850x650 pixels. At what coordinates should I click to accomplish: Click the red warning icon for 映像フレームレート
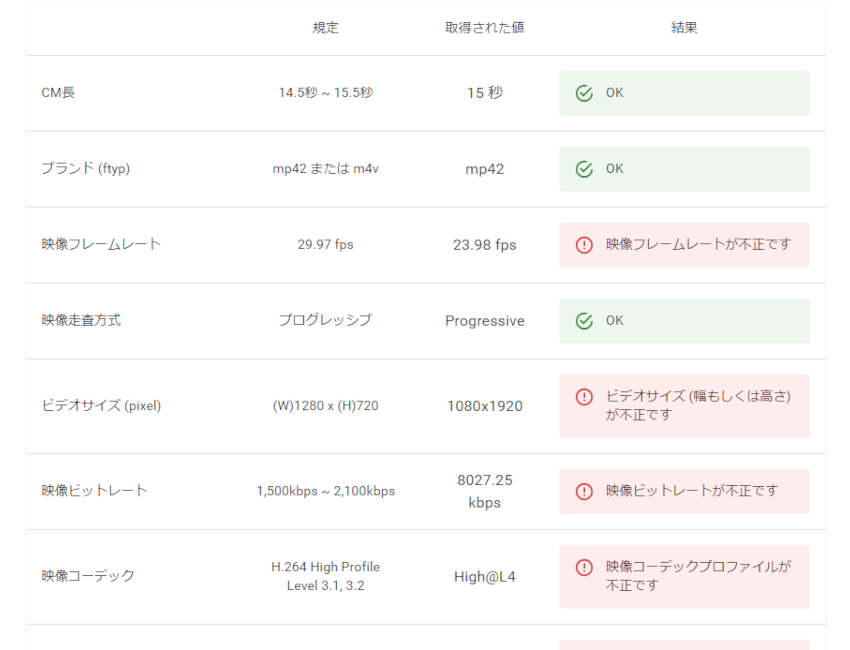tap(584, 245)
